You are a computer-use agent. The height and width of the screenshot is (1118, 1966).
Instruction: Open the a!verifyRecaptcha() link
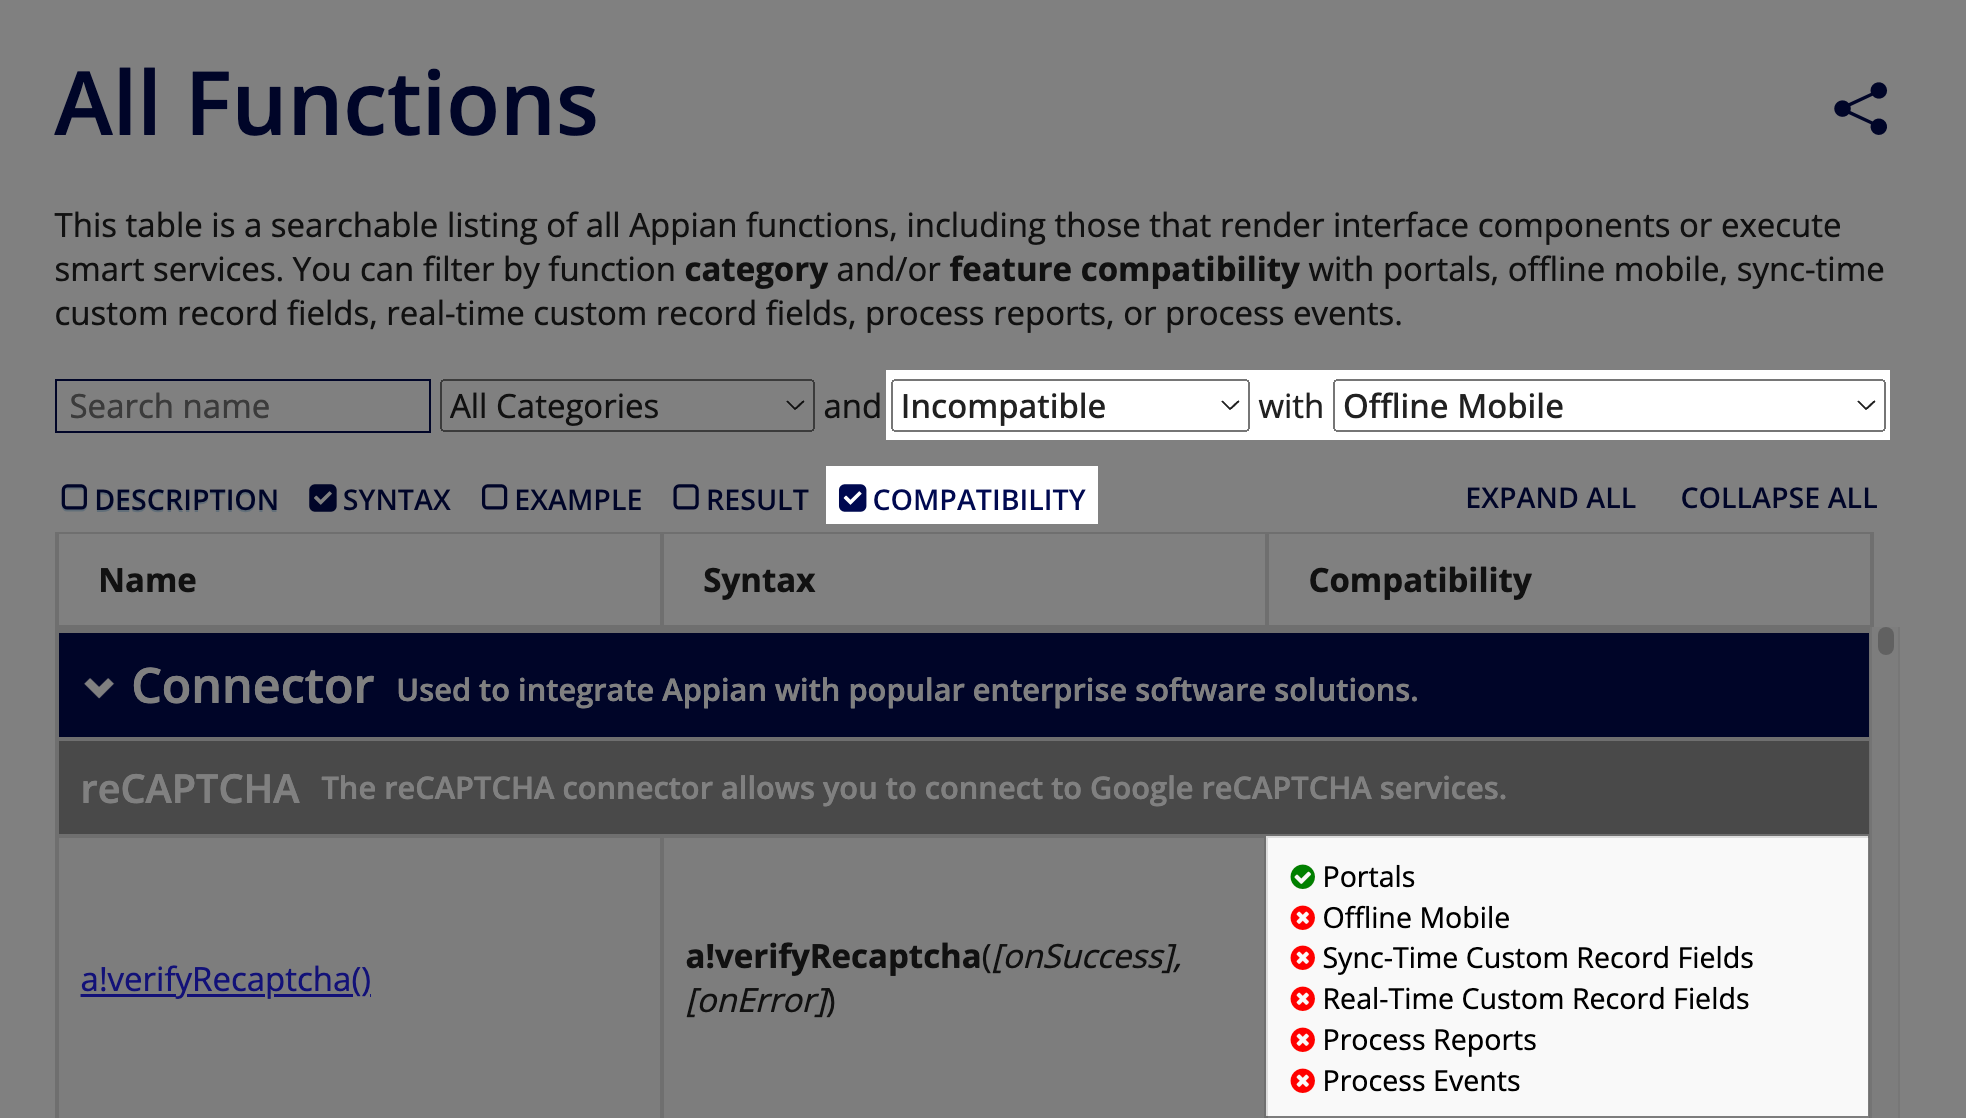(x=226, y=979)
